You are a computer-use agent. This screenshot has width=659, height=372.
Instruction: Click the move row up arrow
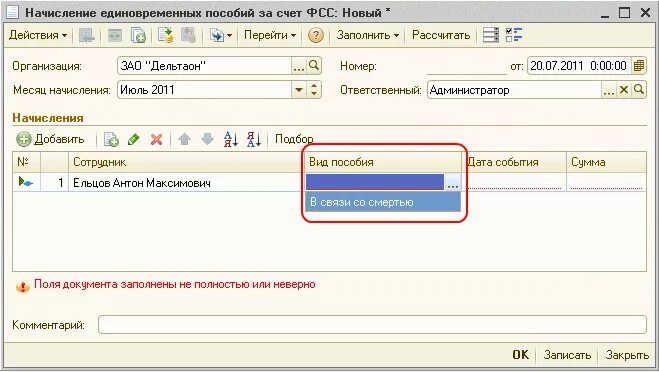pyautogui.click(x=185, y=139)
